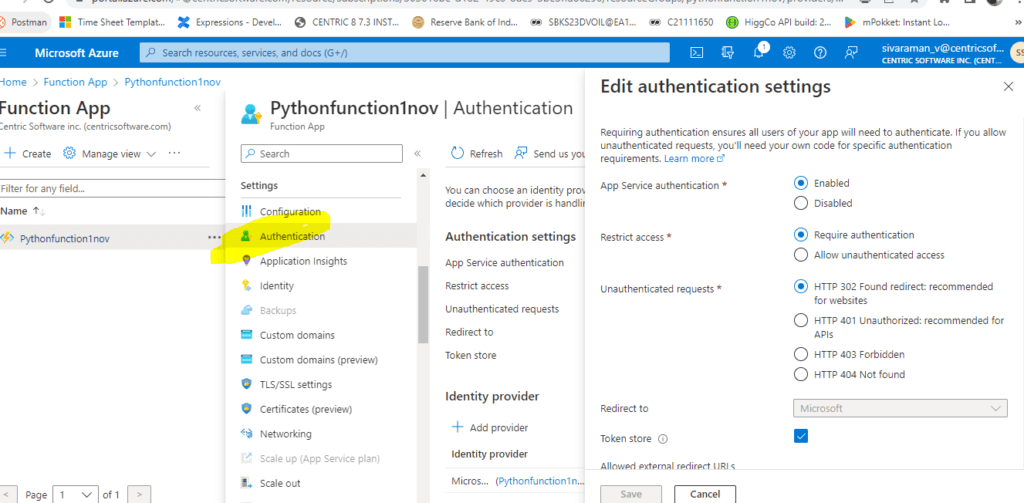Select HTTP 302 Found redirect option

(x=801, y=286)
